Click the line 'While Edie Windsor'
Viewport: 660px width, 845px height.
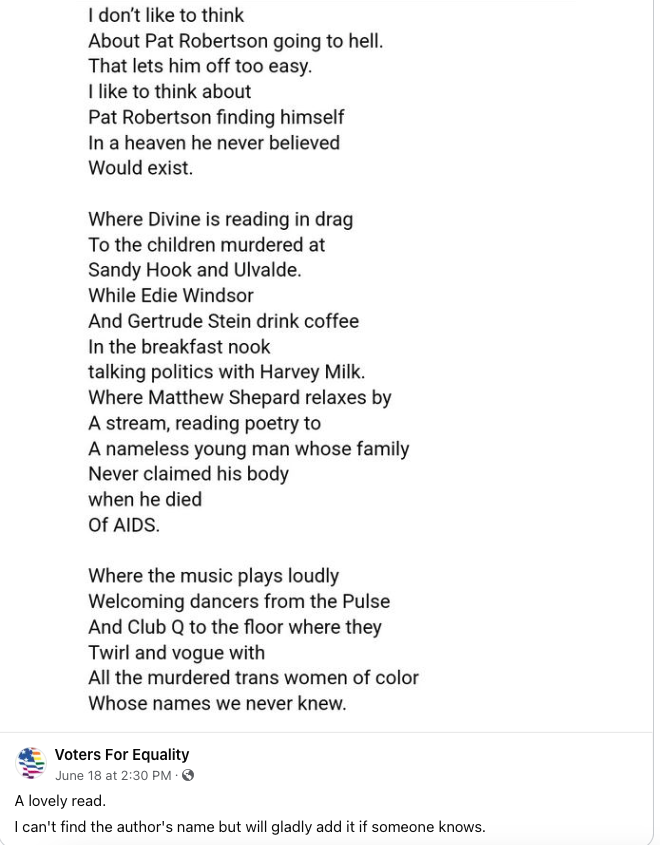pyautogui.click(x=171, y=296)
